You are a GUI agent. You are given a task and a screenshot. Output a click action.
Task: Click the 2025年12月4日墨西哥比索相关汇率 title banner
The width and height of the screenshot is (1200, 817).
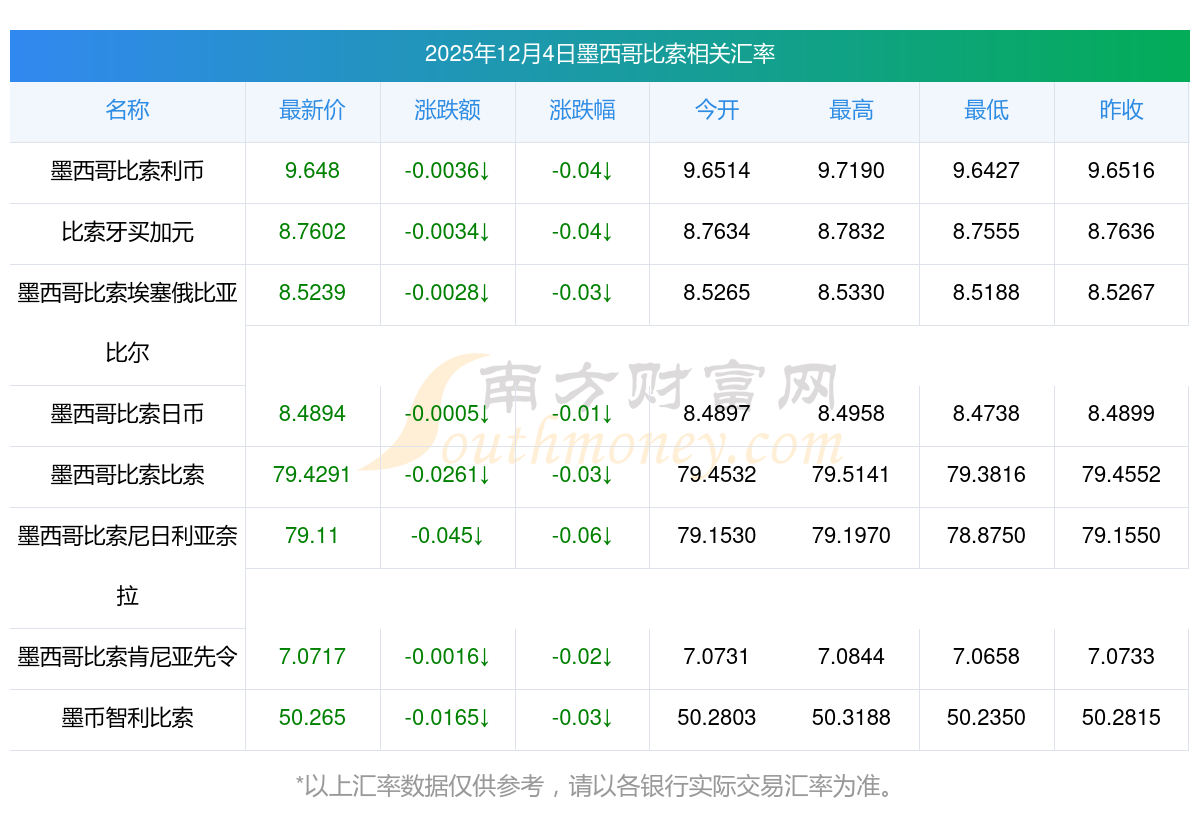tap(600, 54)
